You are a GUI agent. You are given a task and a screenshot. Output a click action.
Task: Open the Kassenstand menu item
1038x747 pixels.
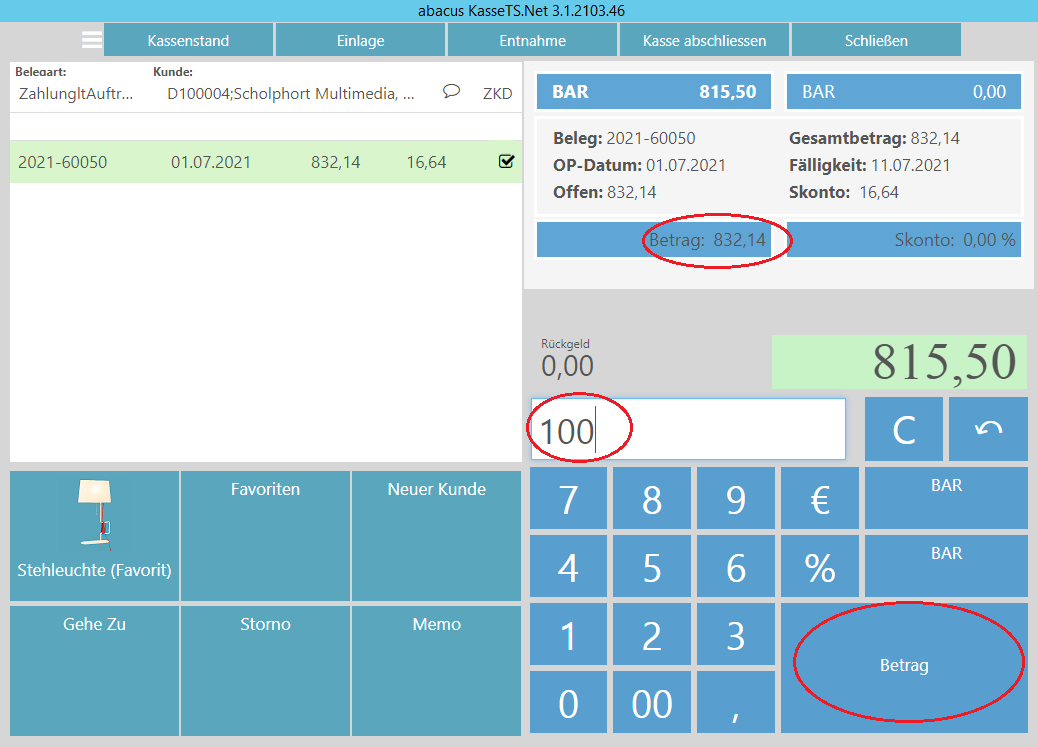tap(188, 41)
